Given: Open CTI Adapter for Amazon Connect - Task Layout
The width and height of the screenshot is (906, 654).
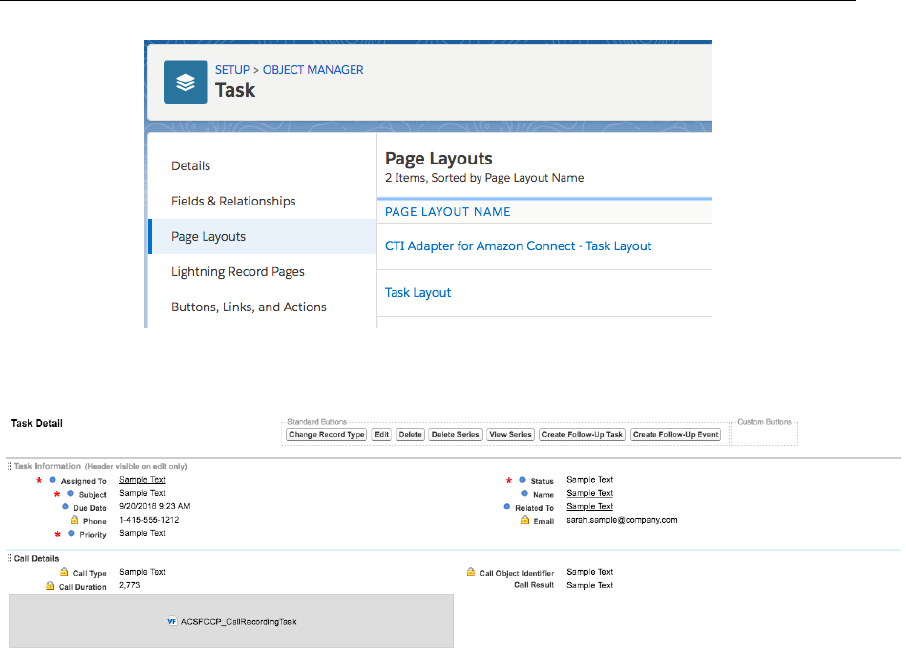Looking at the screenshot, I should tap(518, 246).
